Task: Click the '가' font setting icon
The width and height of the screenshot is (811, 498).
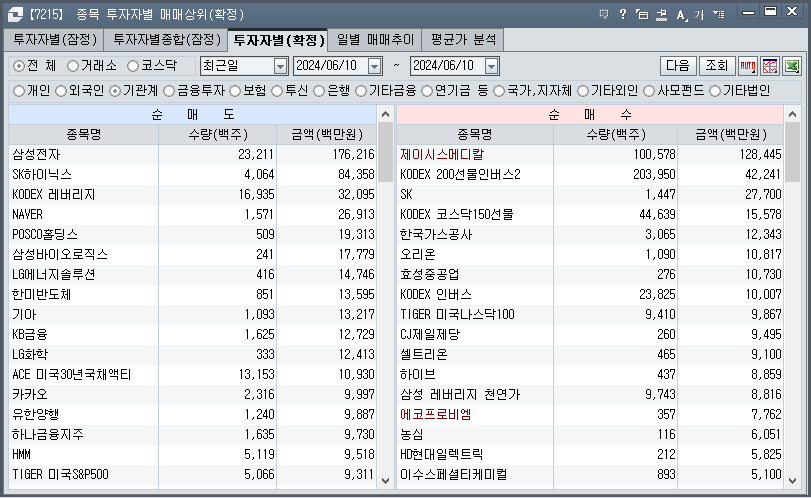Action: pyautogui.click(x=699, y=14)
